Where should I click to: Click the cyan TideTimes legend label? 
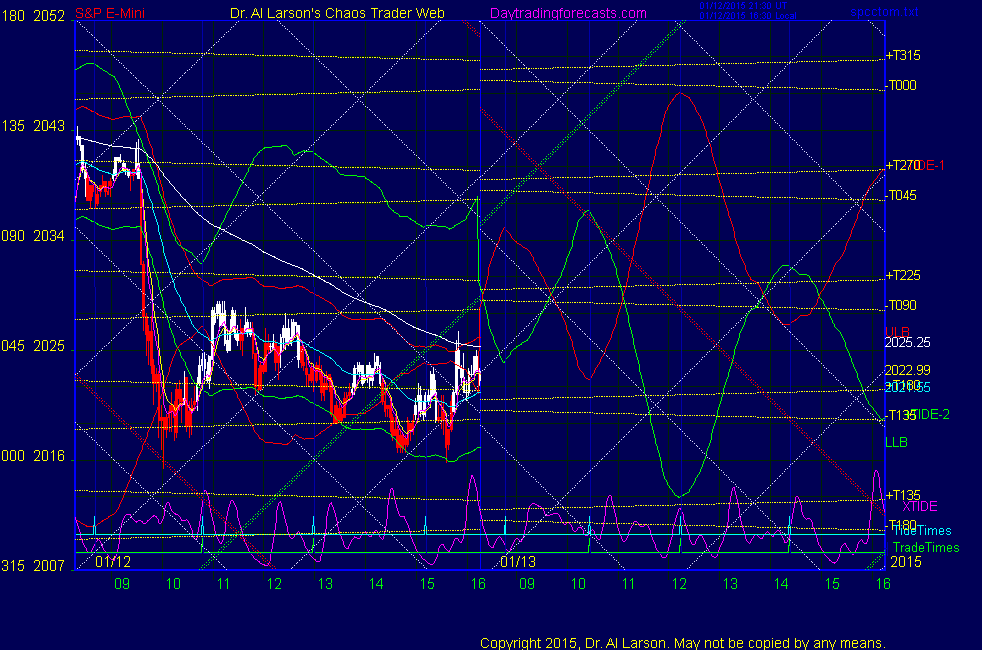pos(921,531)
